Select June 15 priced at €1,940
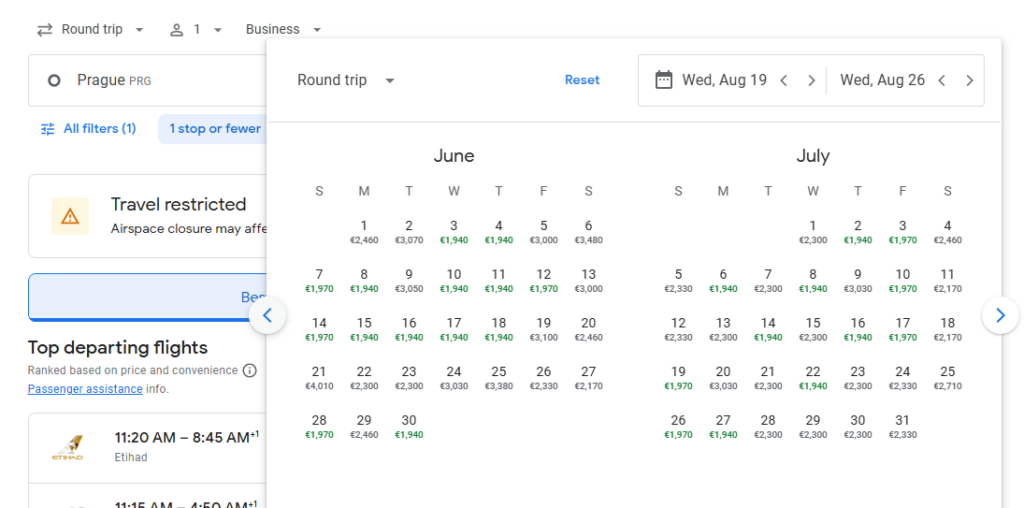 364,329
